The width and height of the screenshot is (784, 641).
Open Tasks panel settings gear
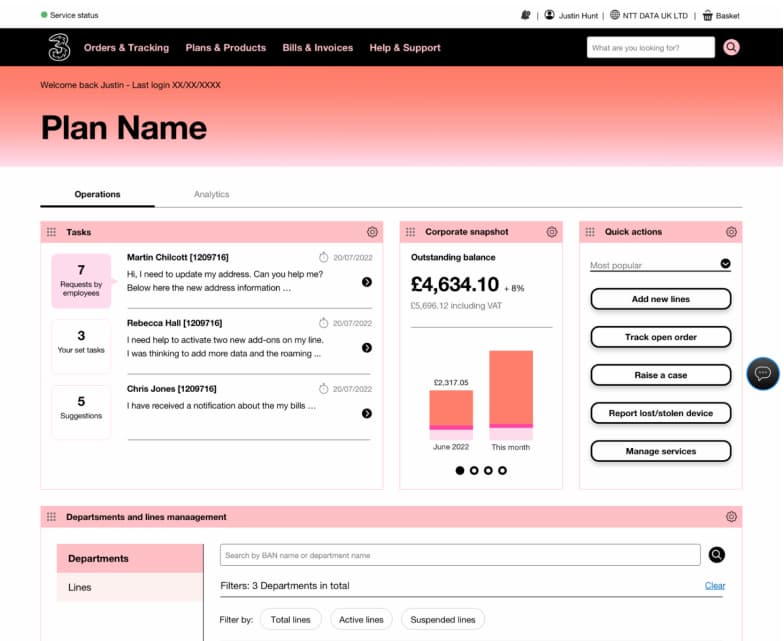tap(372, 232)
